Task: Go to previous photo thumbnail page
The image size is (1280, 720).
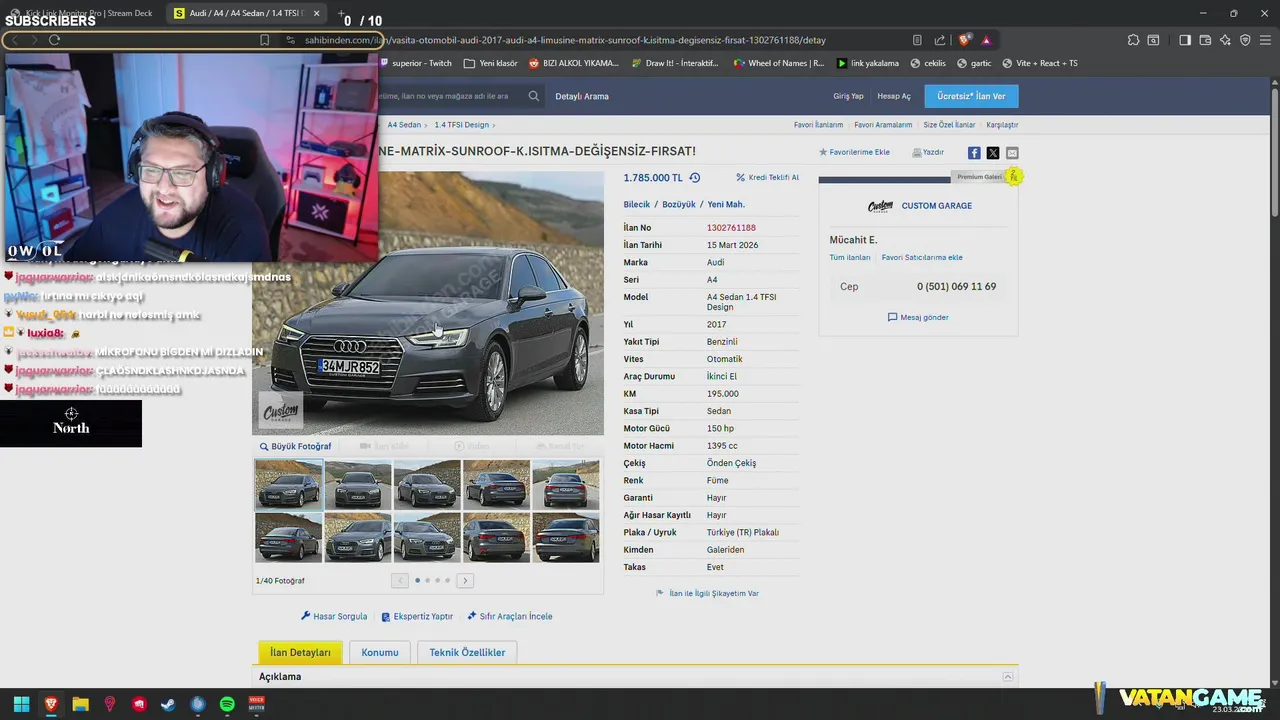Action: click(x=400, y=581)
